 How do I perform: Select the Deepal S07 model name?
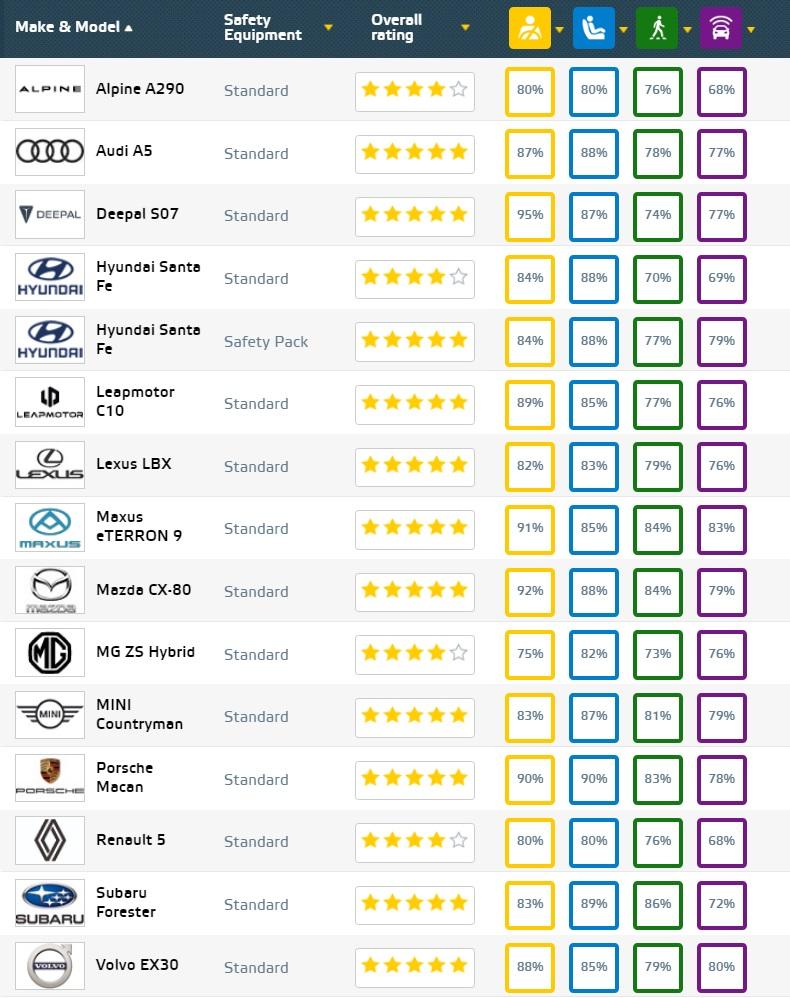point(138,214)
